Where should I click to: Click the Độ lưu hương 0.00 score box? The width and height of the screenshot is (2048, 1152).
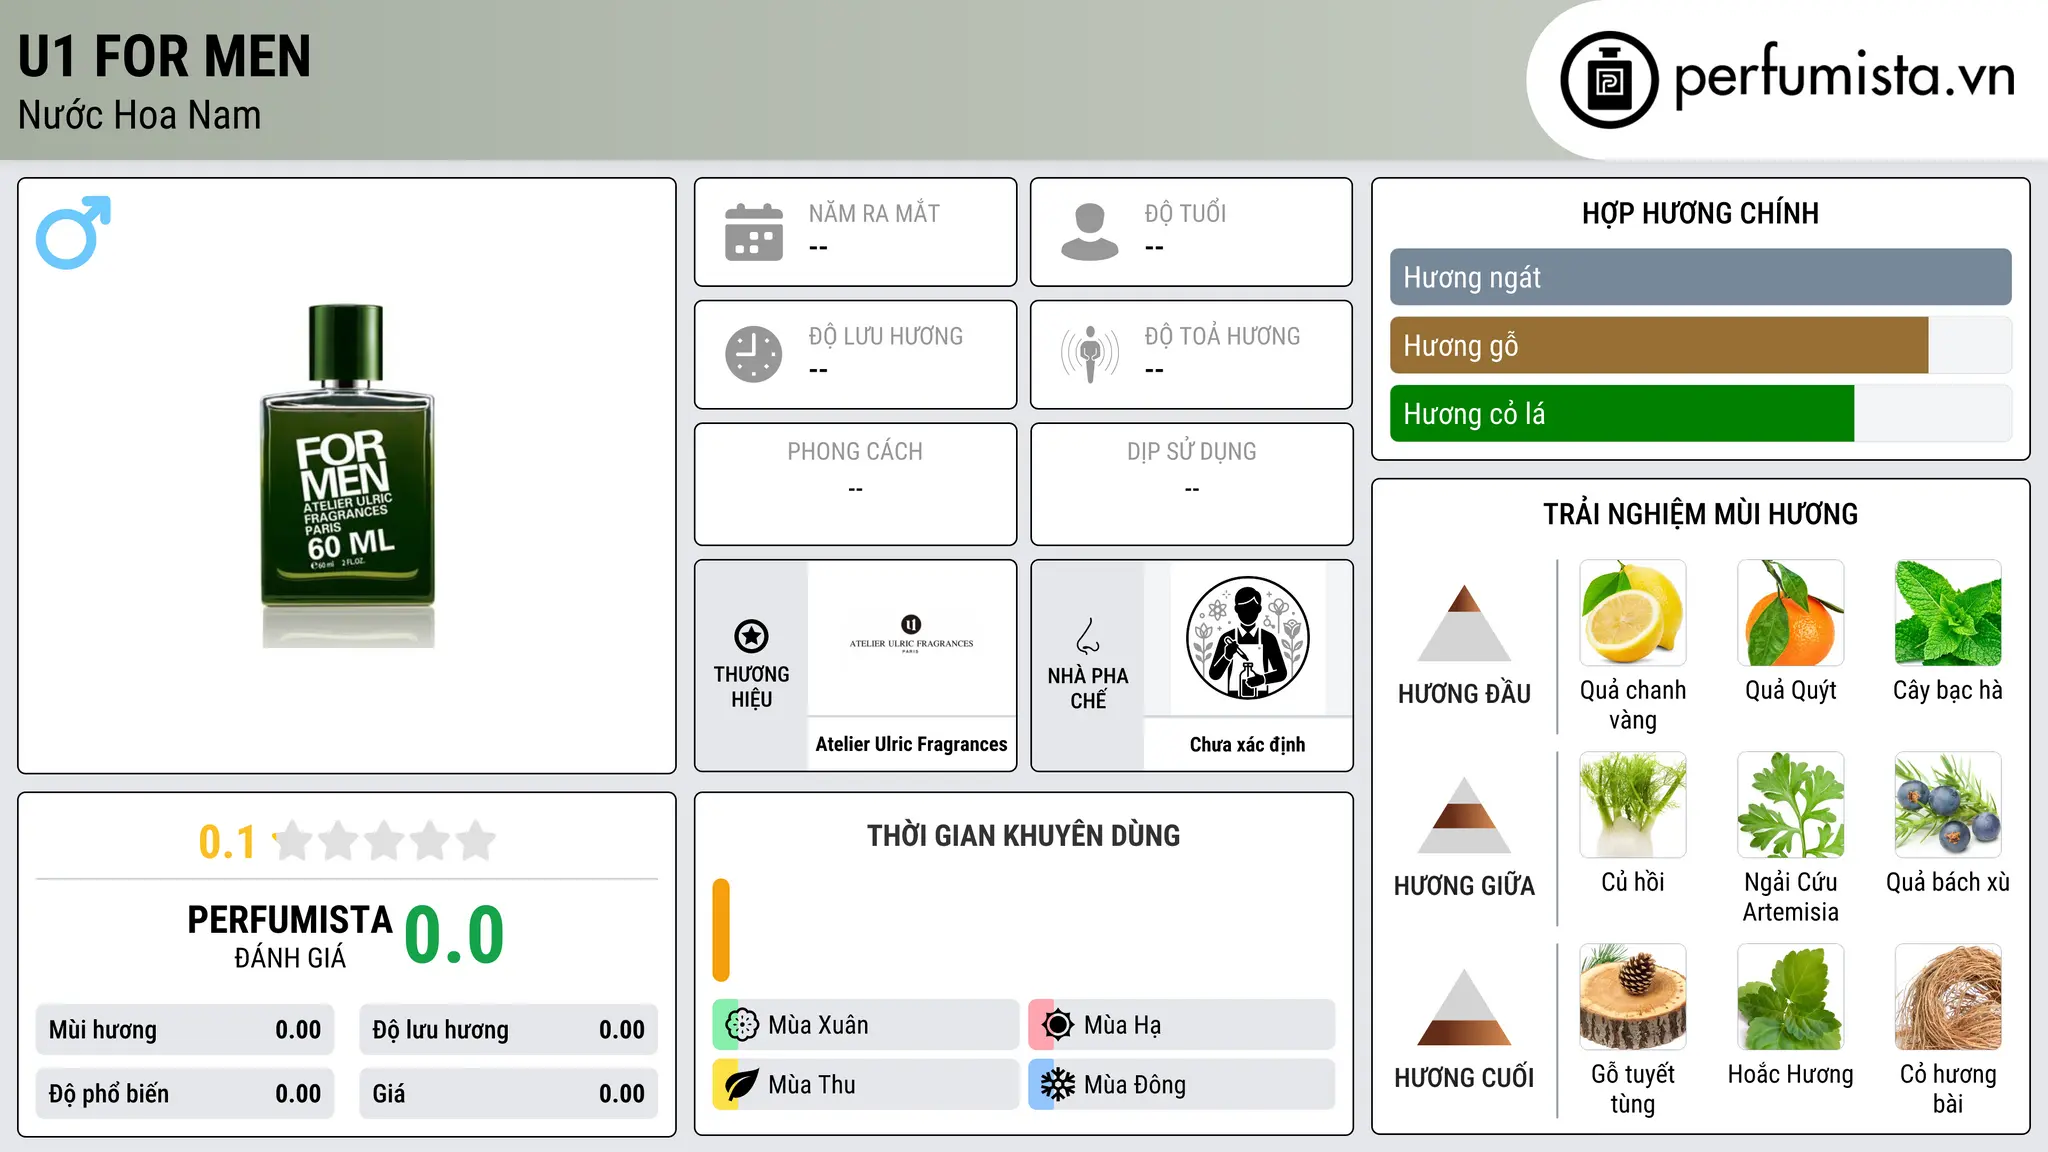(508, 1030)
